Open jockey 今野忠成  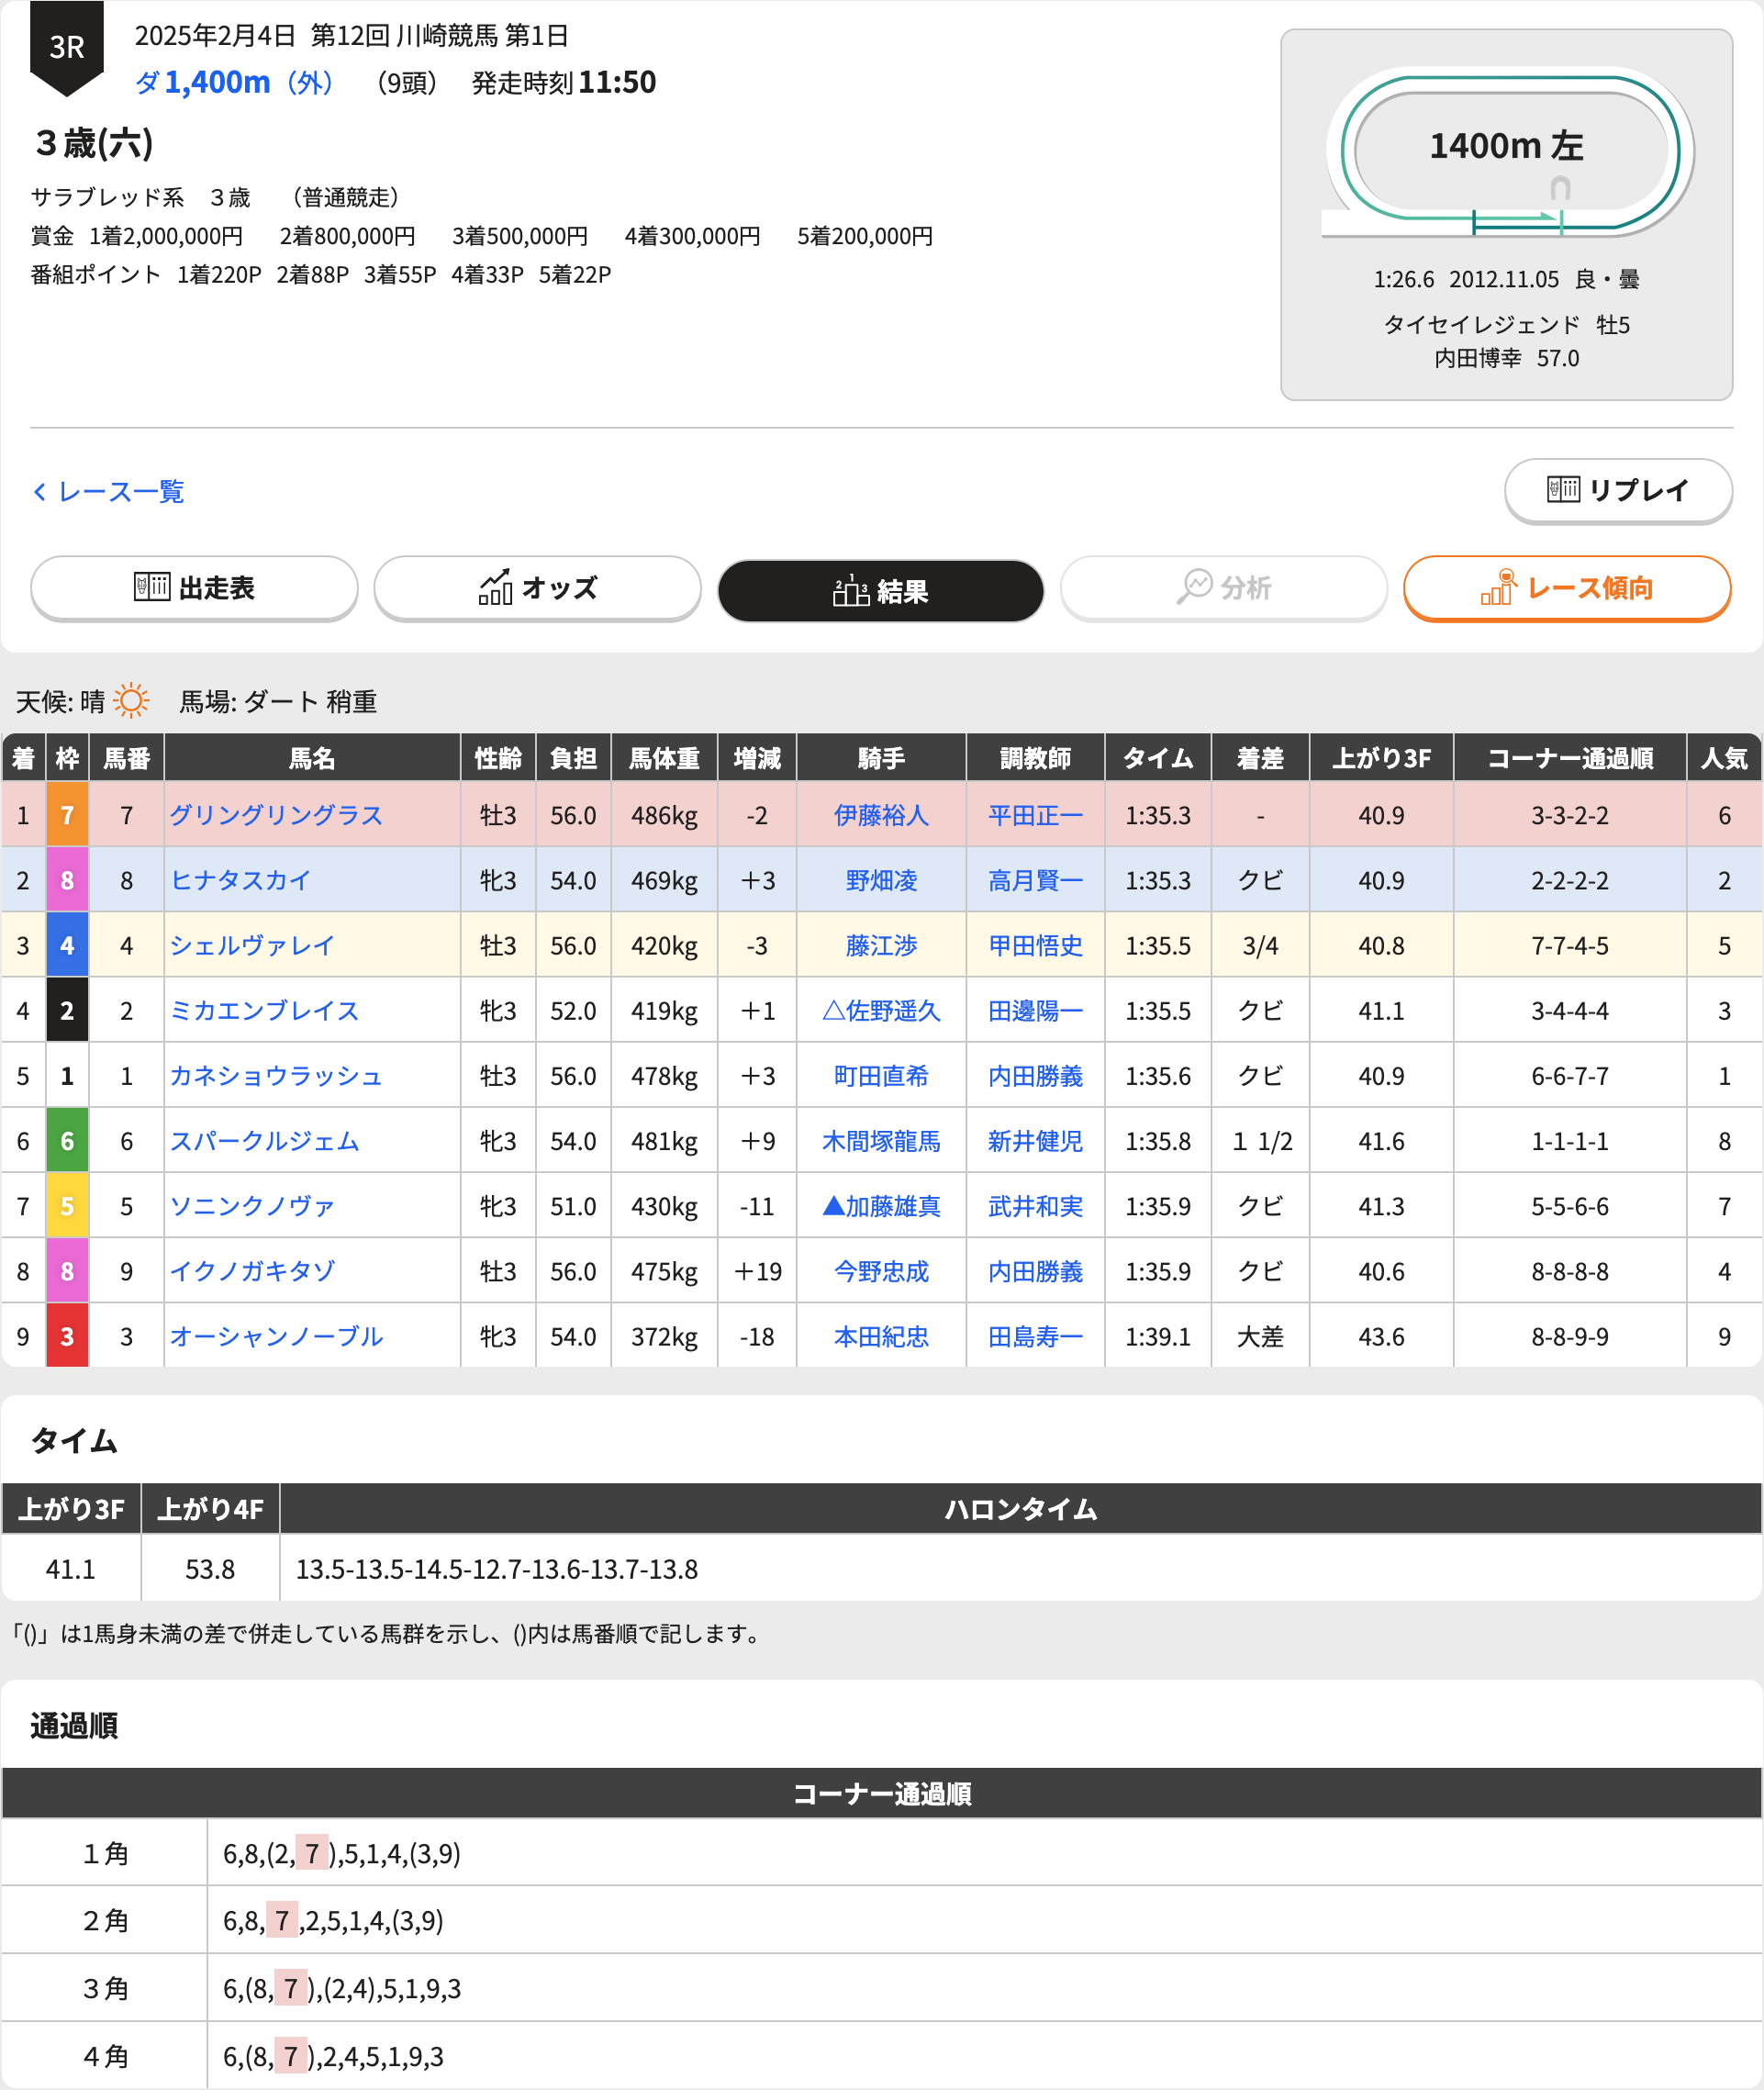(x=881, y=1271)
